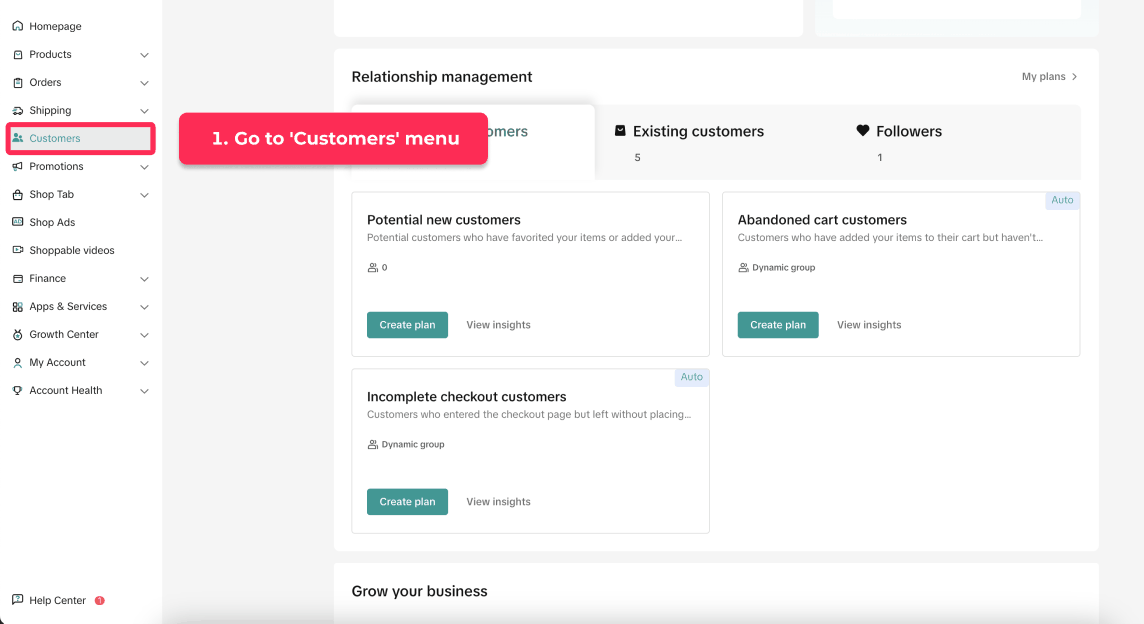The width and height of the screenshot is (1144, 624).
Task: Expand the Finance section chevron
Action: point(144,279)
